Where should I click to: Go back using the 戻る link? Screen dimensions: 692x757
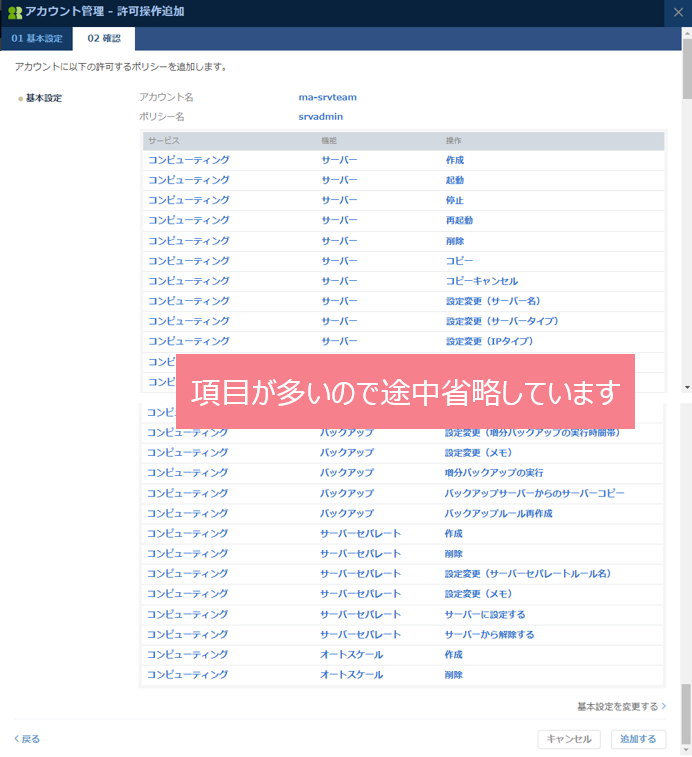click(x=28, y=739)
